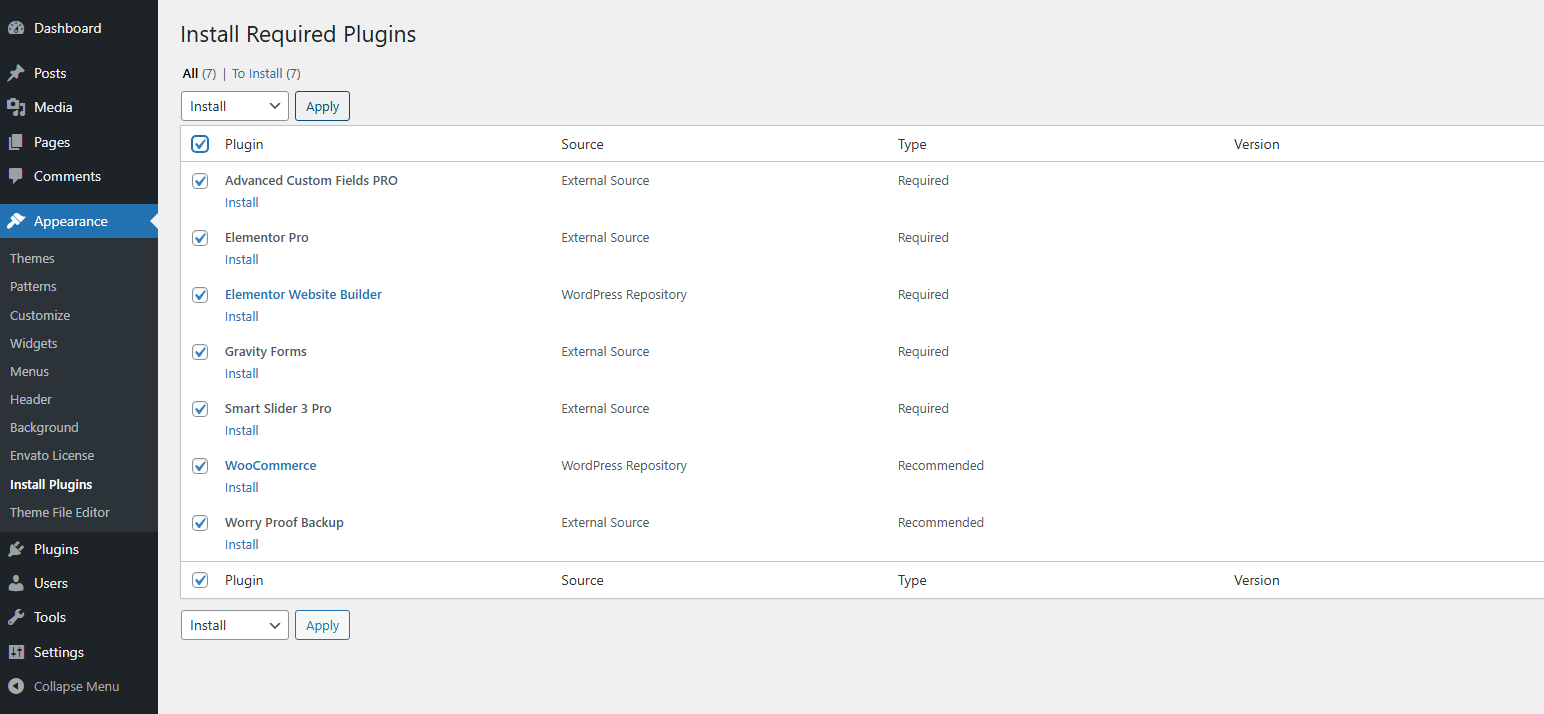
Task: Open the bottom bulk actions Install dropdown
Action: pyautogui.click(x=234, y=625)
